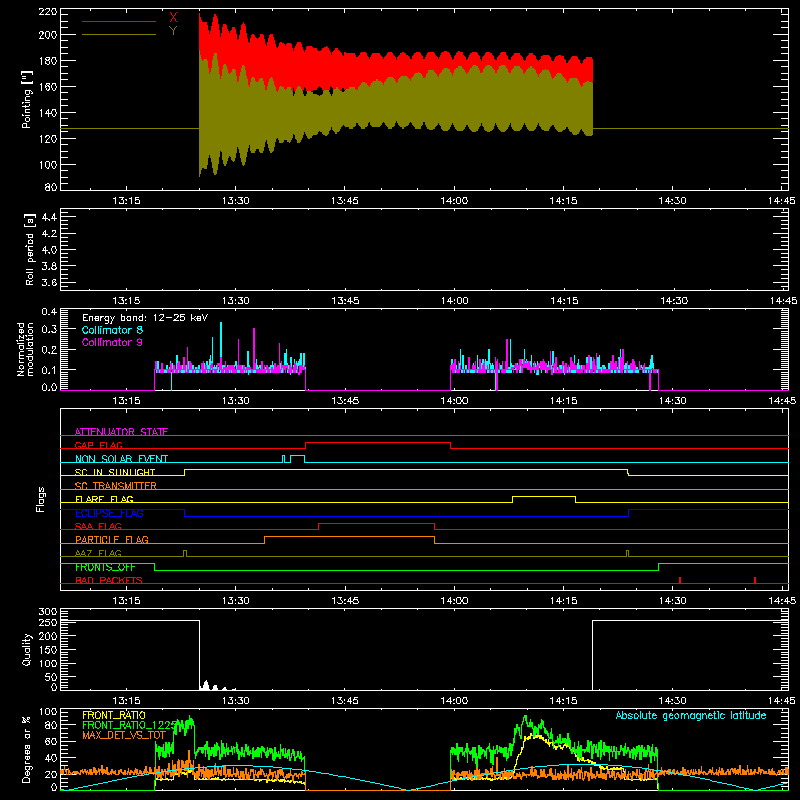Click the GAP_FLAG label
800x800 pixels.
[98, 445]
